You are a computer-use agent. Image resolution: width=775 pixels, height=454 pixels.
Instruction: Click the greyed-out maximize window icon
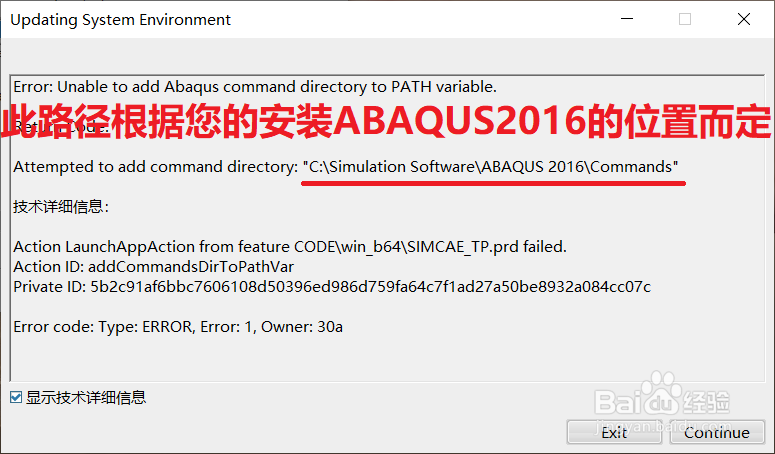point(685,19)
